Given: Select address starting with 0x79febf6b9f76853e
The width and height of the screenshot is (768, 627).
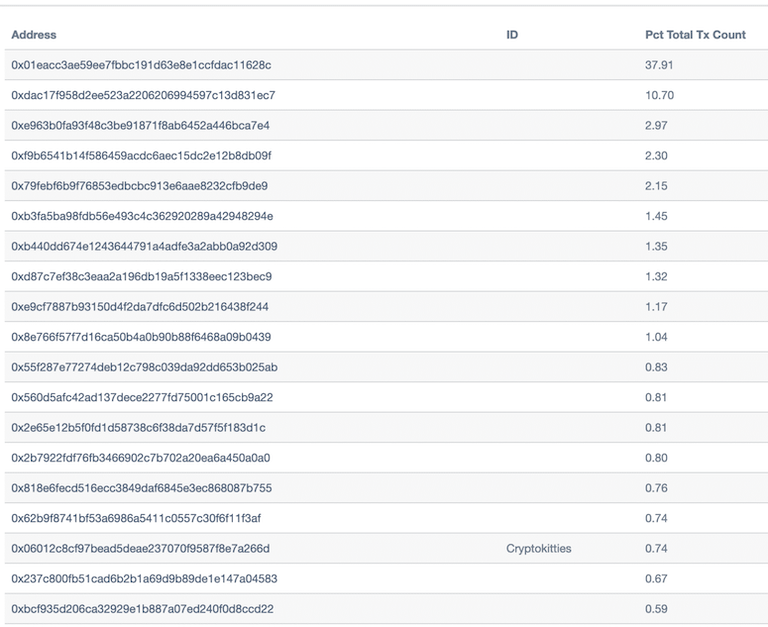Looking at the screenshot, I should coord(140,186).
